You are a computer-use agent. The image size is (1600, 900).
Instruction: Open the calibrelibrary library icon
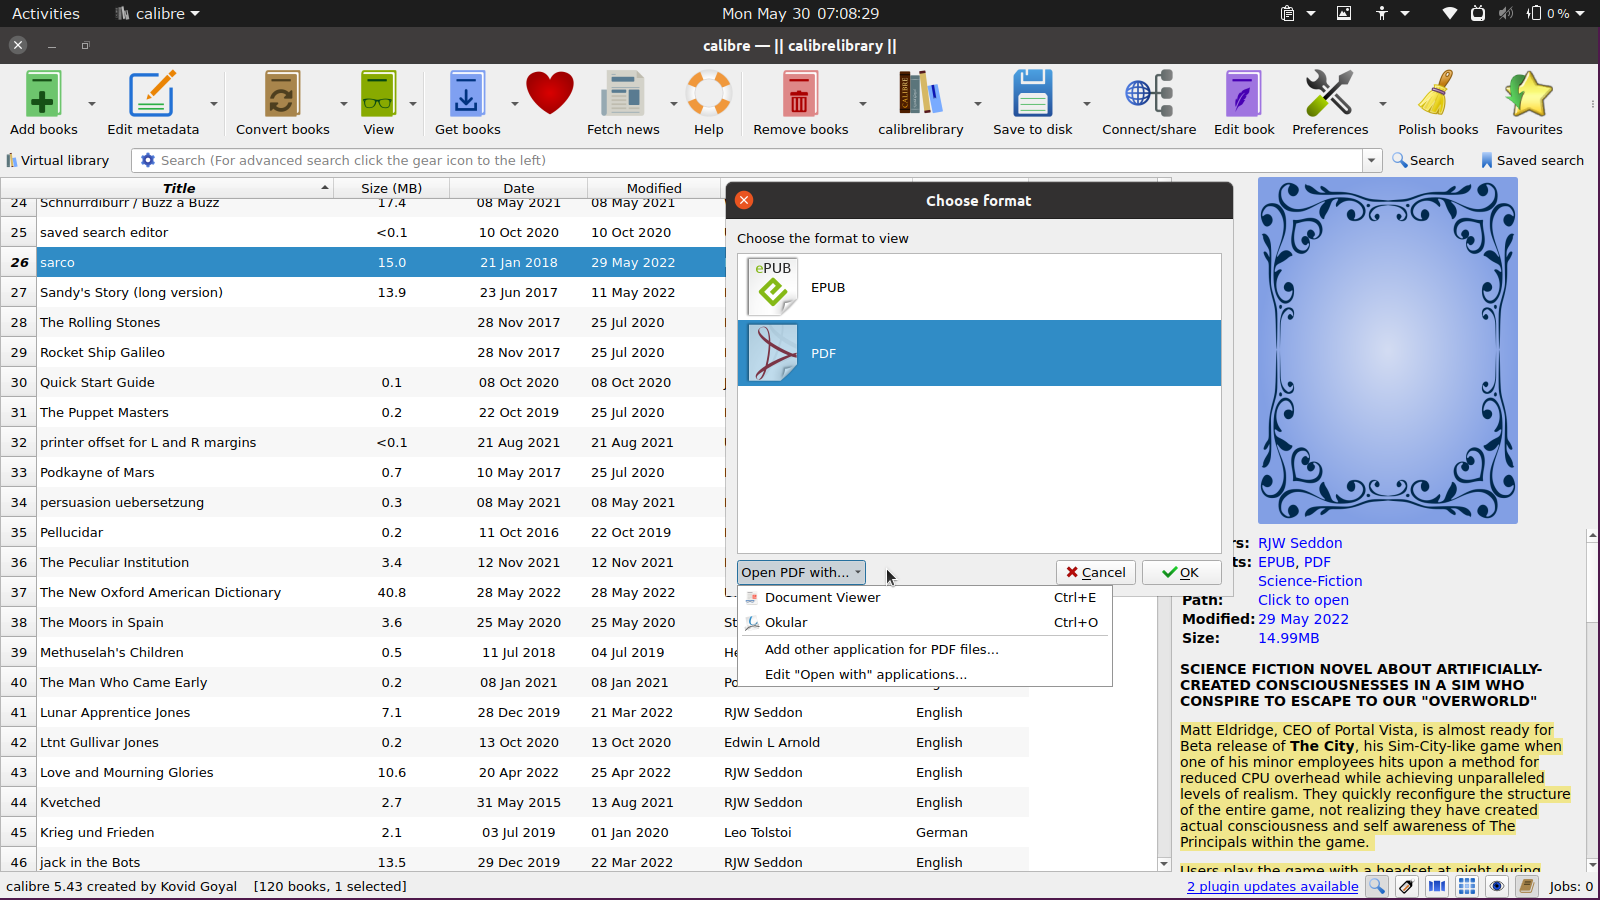tap(920, 94)
